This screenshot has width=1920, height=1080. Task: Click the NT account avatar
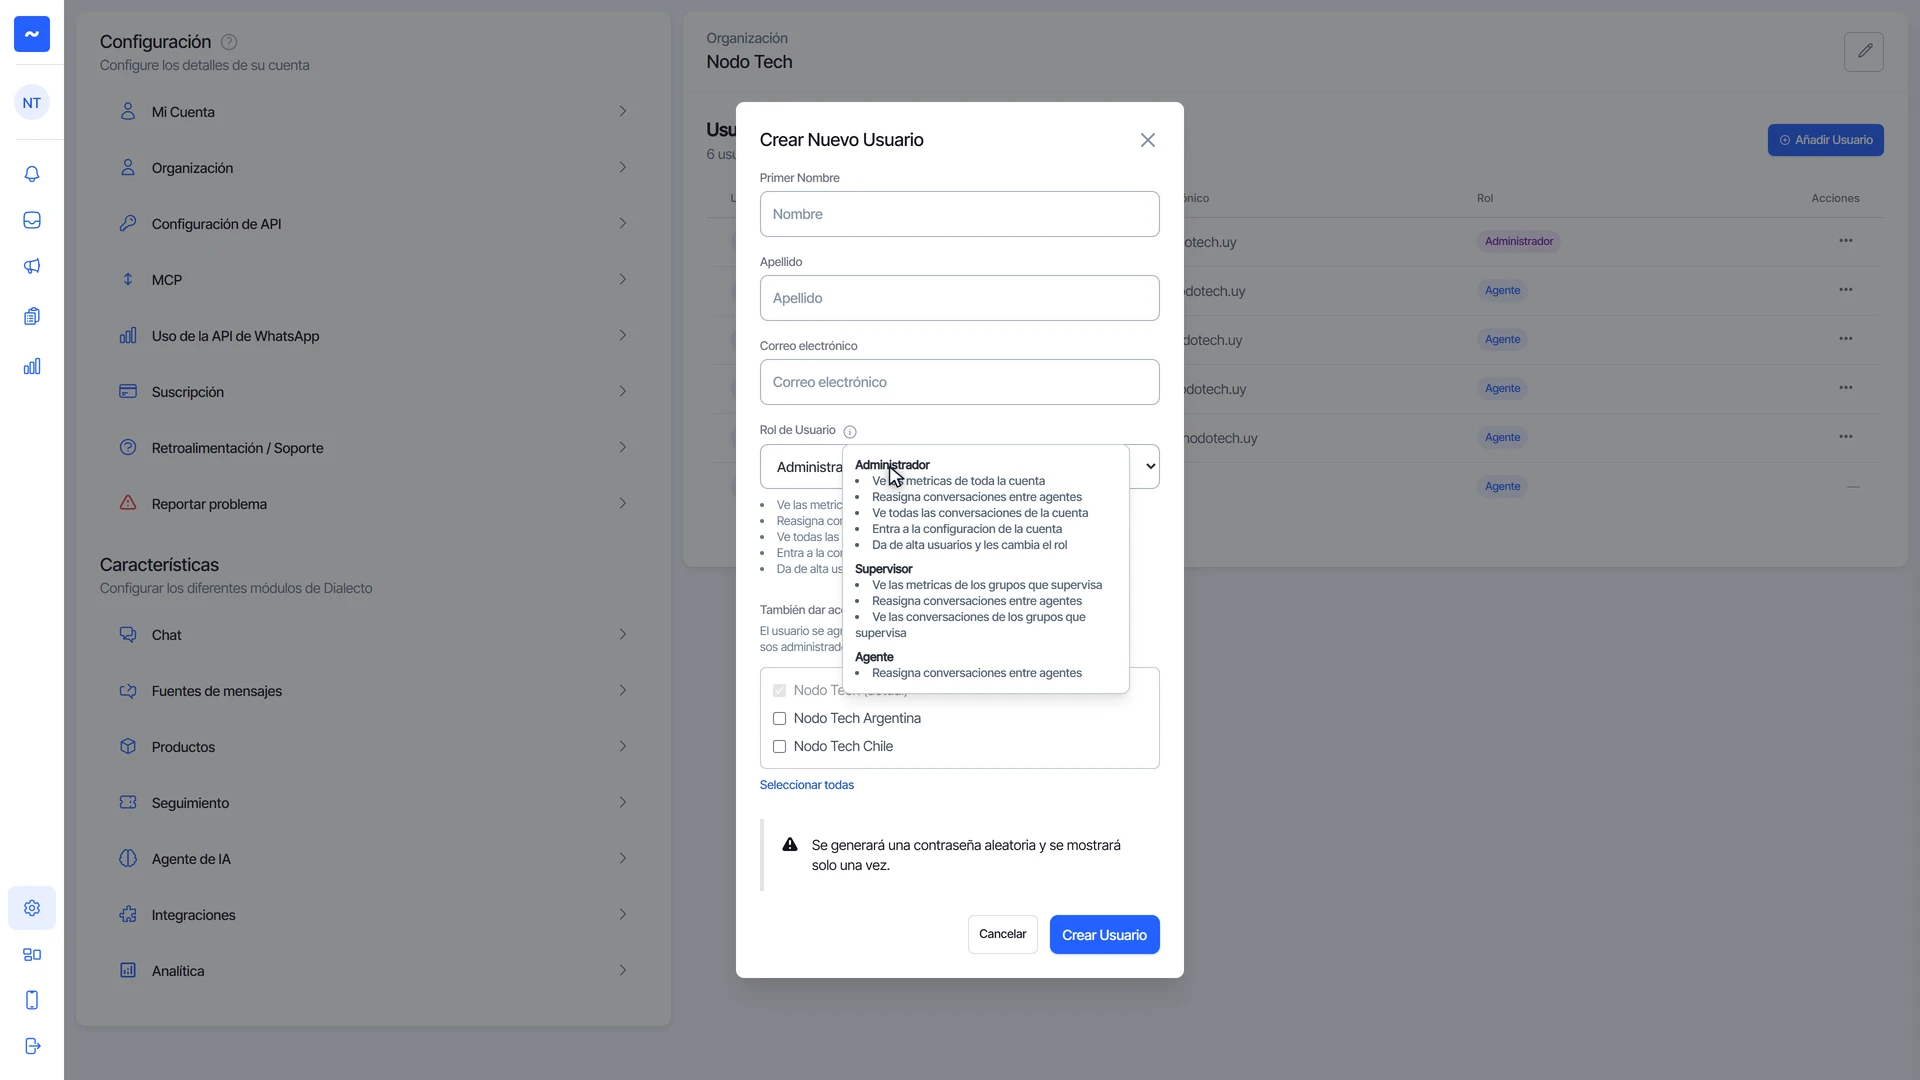32,102
